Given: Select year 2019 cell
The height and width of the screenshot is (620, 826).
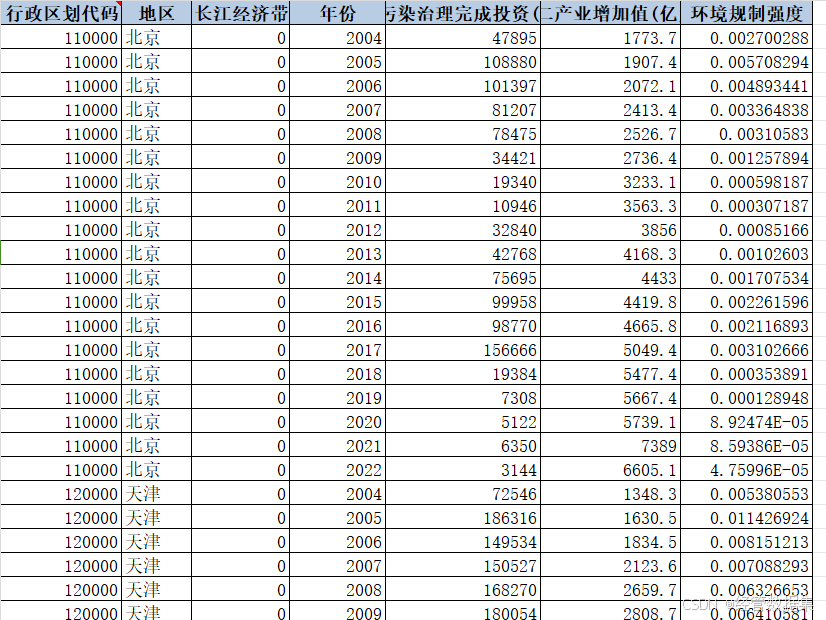Looking at the screenshot, I should [x=337, y=398].
